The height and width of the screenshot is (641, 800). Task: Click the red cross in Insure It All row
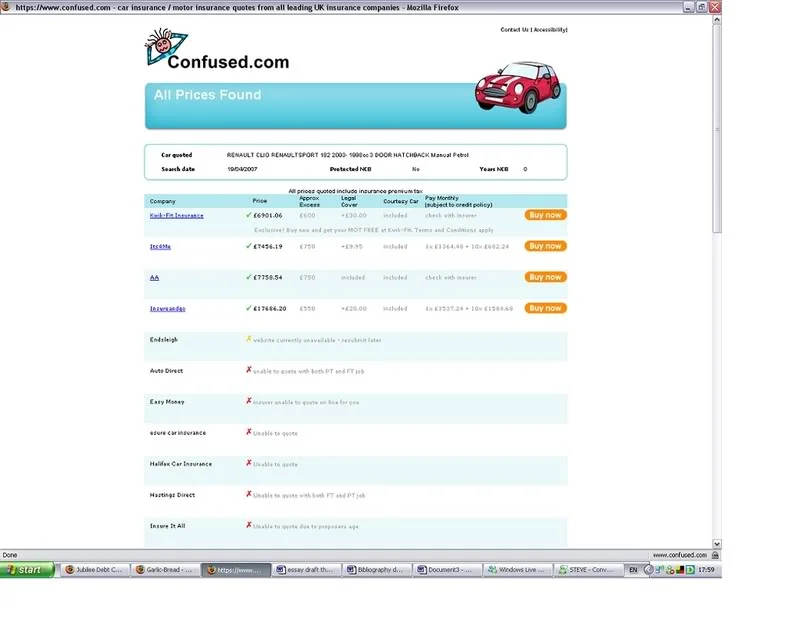click(x=249, y=525)
